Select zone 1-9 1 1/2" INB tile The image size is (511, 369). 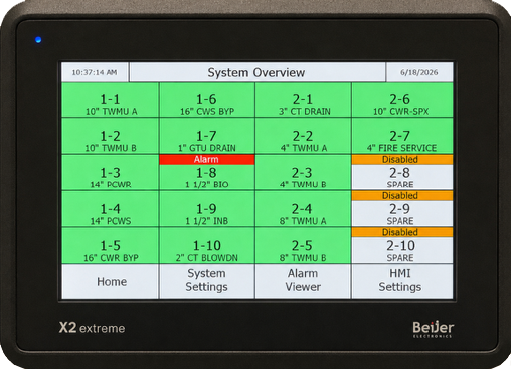pos(207,209)
